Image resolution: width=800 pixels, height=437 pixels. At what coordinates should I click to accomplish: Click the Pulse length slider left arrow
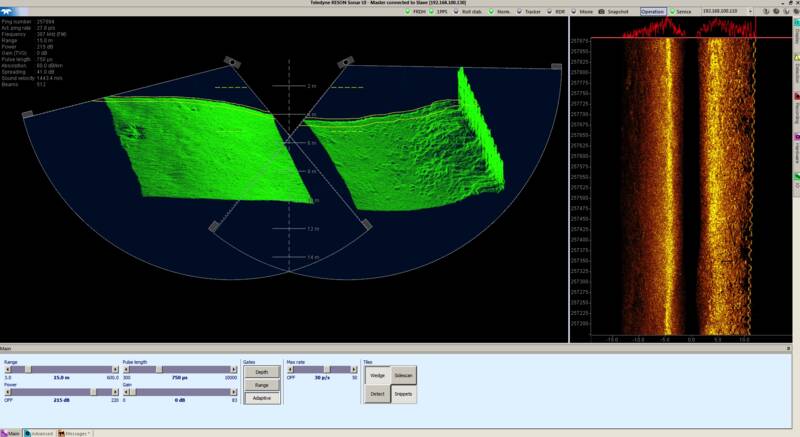[x=125, y=369]
